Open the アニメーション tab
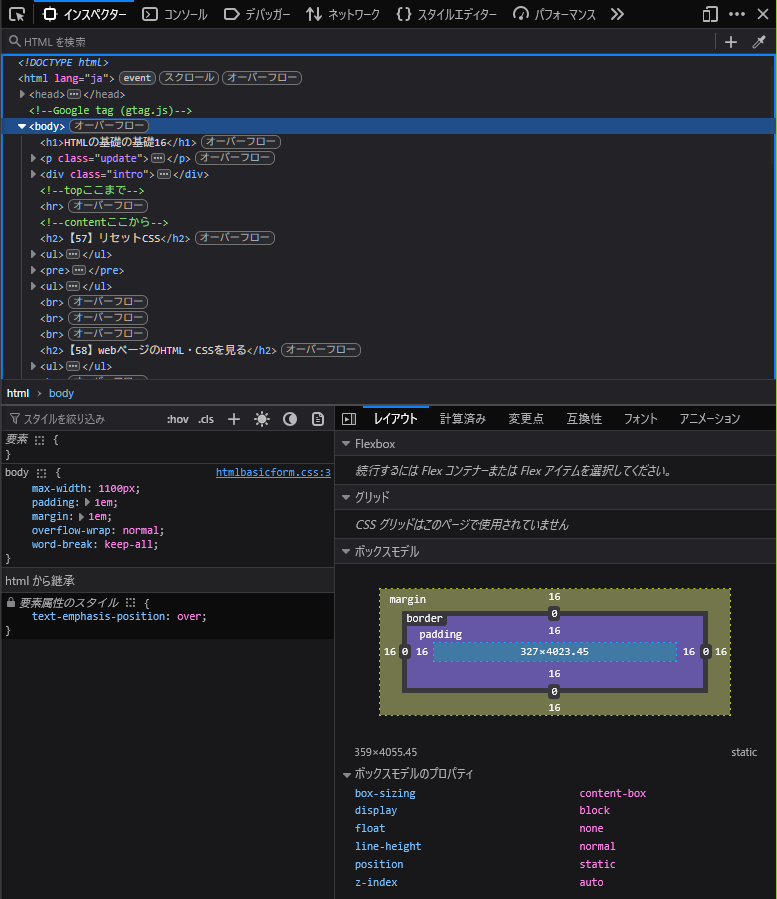 pos(710,419)
